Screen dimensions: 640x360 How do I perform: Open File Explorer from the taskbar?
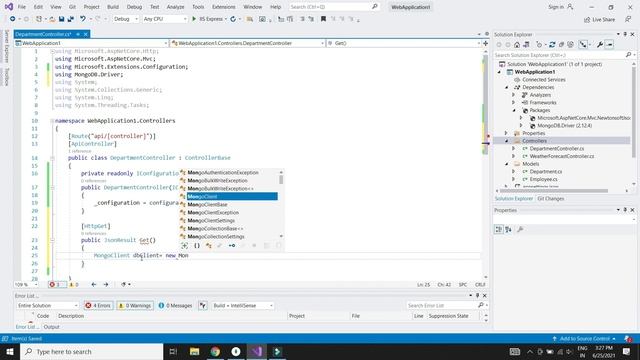click(195, 351)
